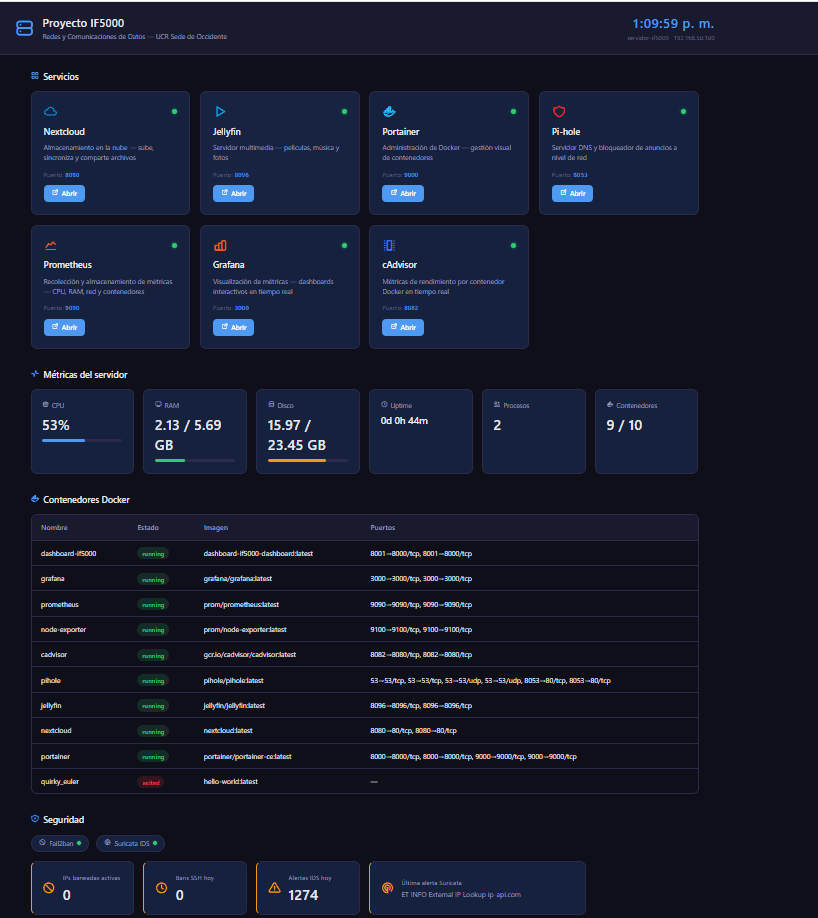Click the running badge for dashboard-if5000
The image size is (818, 918).
pos(153,554)
